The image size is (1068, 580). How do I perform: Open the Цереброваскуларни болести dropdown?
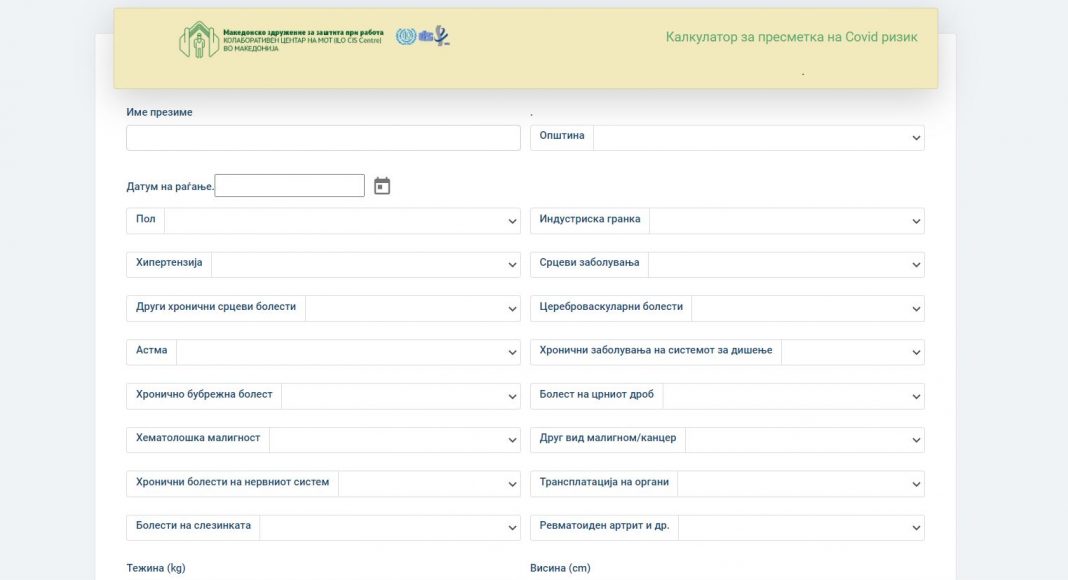coord(807,309)
